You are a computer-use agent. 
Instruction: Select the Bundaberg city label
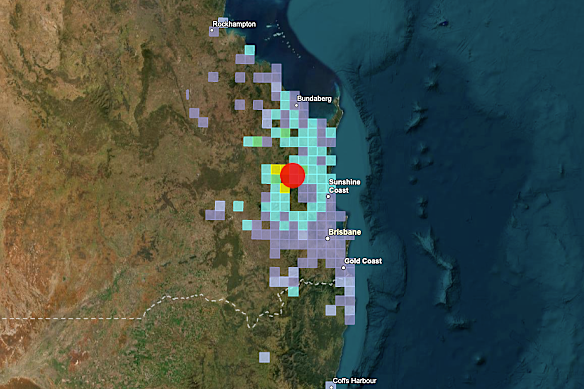point(314,98)
